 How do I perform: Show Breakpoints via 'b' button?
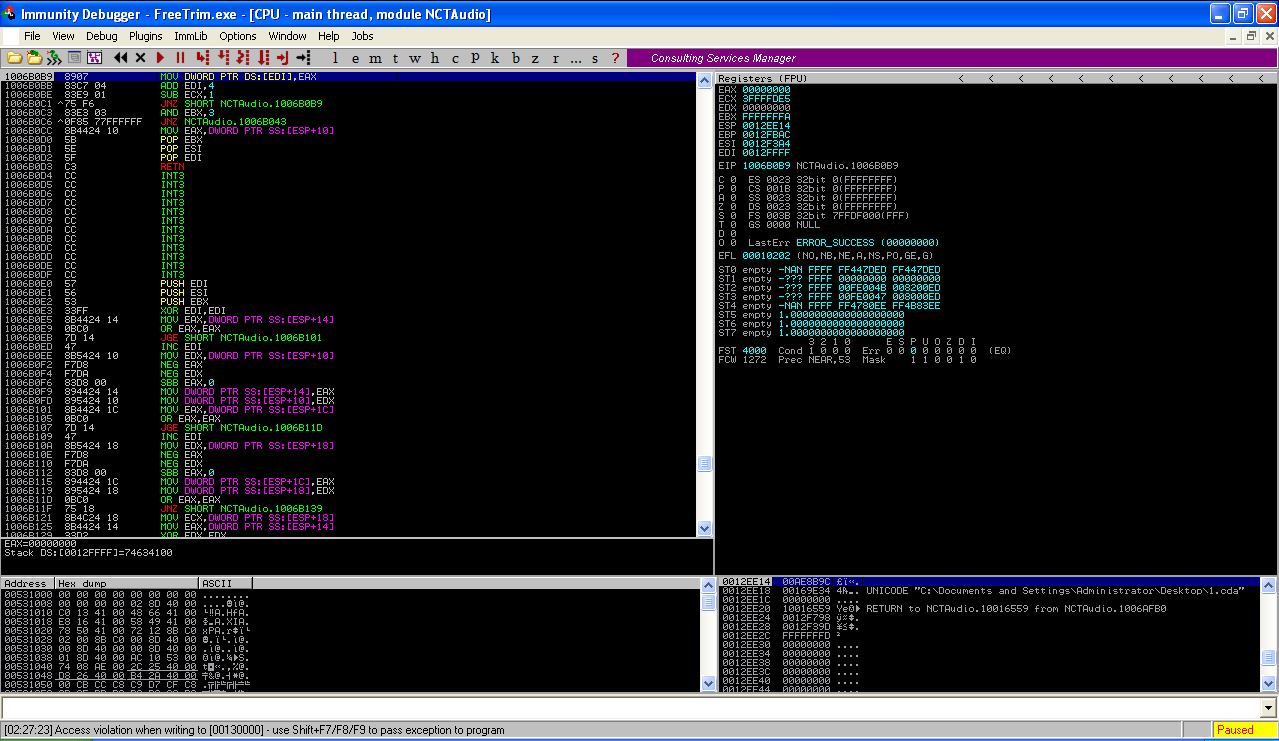coord(515,58)
